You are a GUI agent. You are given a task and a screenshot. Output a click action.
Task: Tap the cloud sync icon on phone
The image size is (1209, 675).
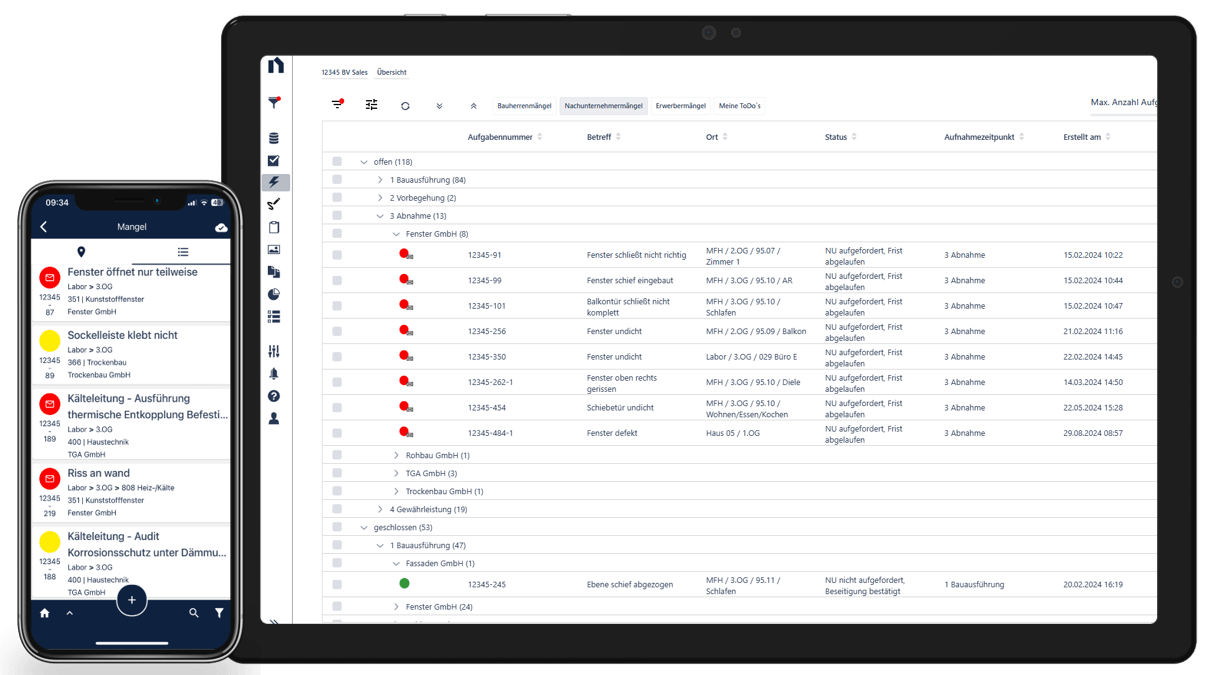tap(221, 227)
